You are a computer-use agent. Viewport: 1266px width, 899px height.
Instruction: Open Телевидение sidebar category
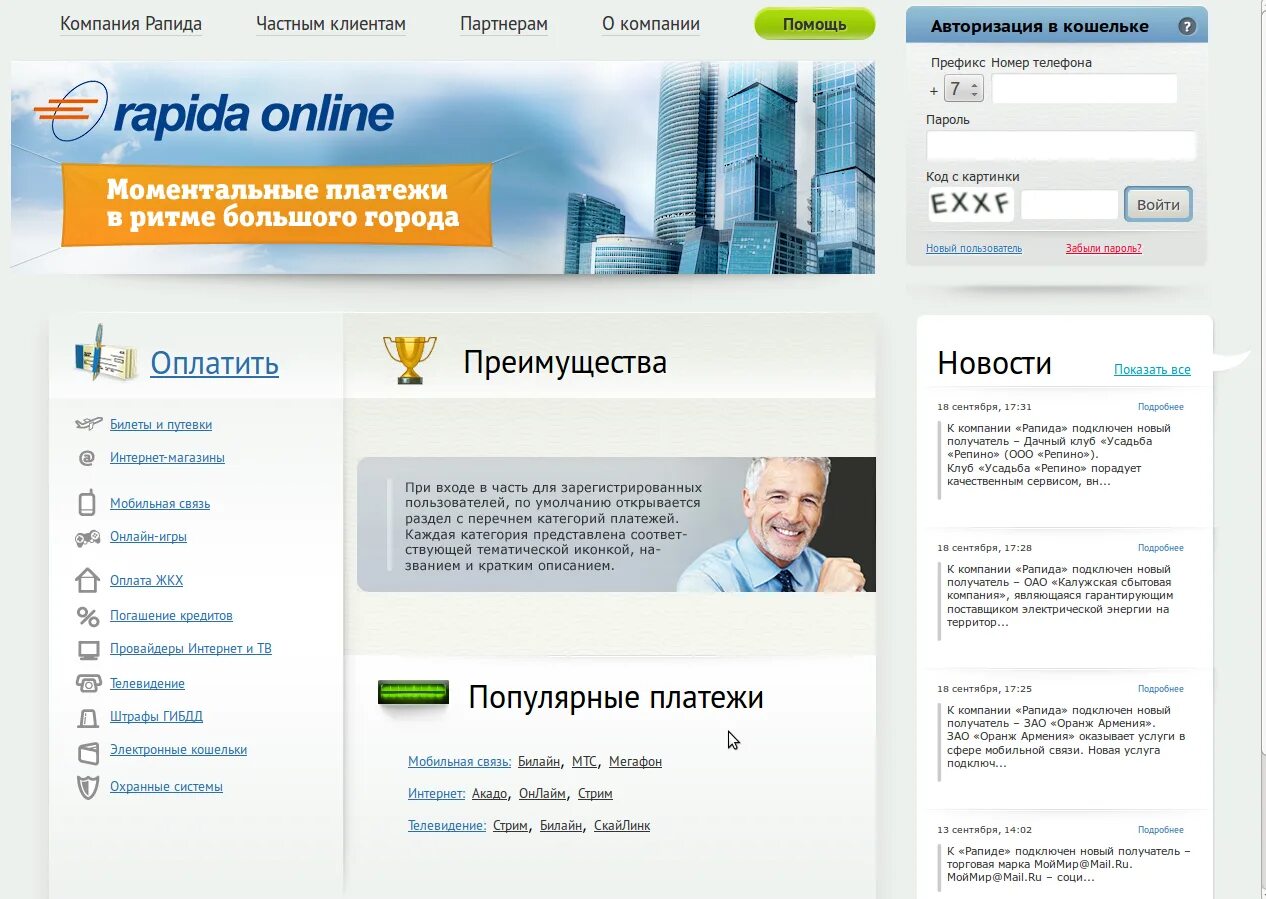(147, 684)
